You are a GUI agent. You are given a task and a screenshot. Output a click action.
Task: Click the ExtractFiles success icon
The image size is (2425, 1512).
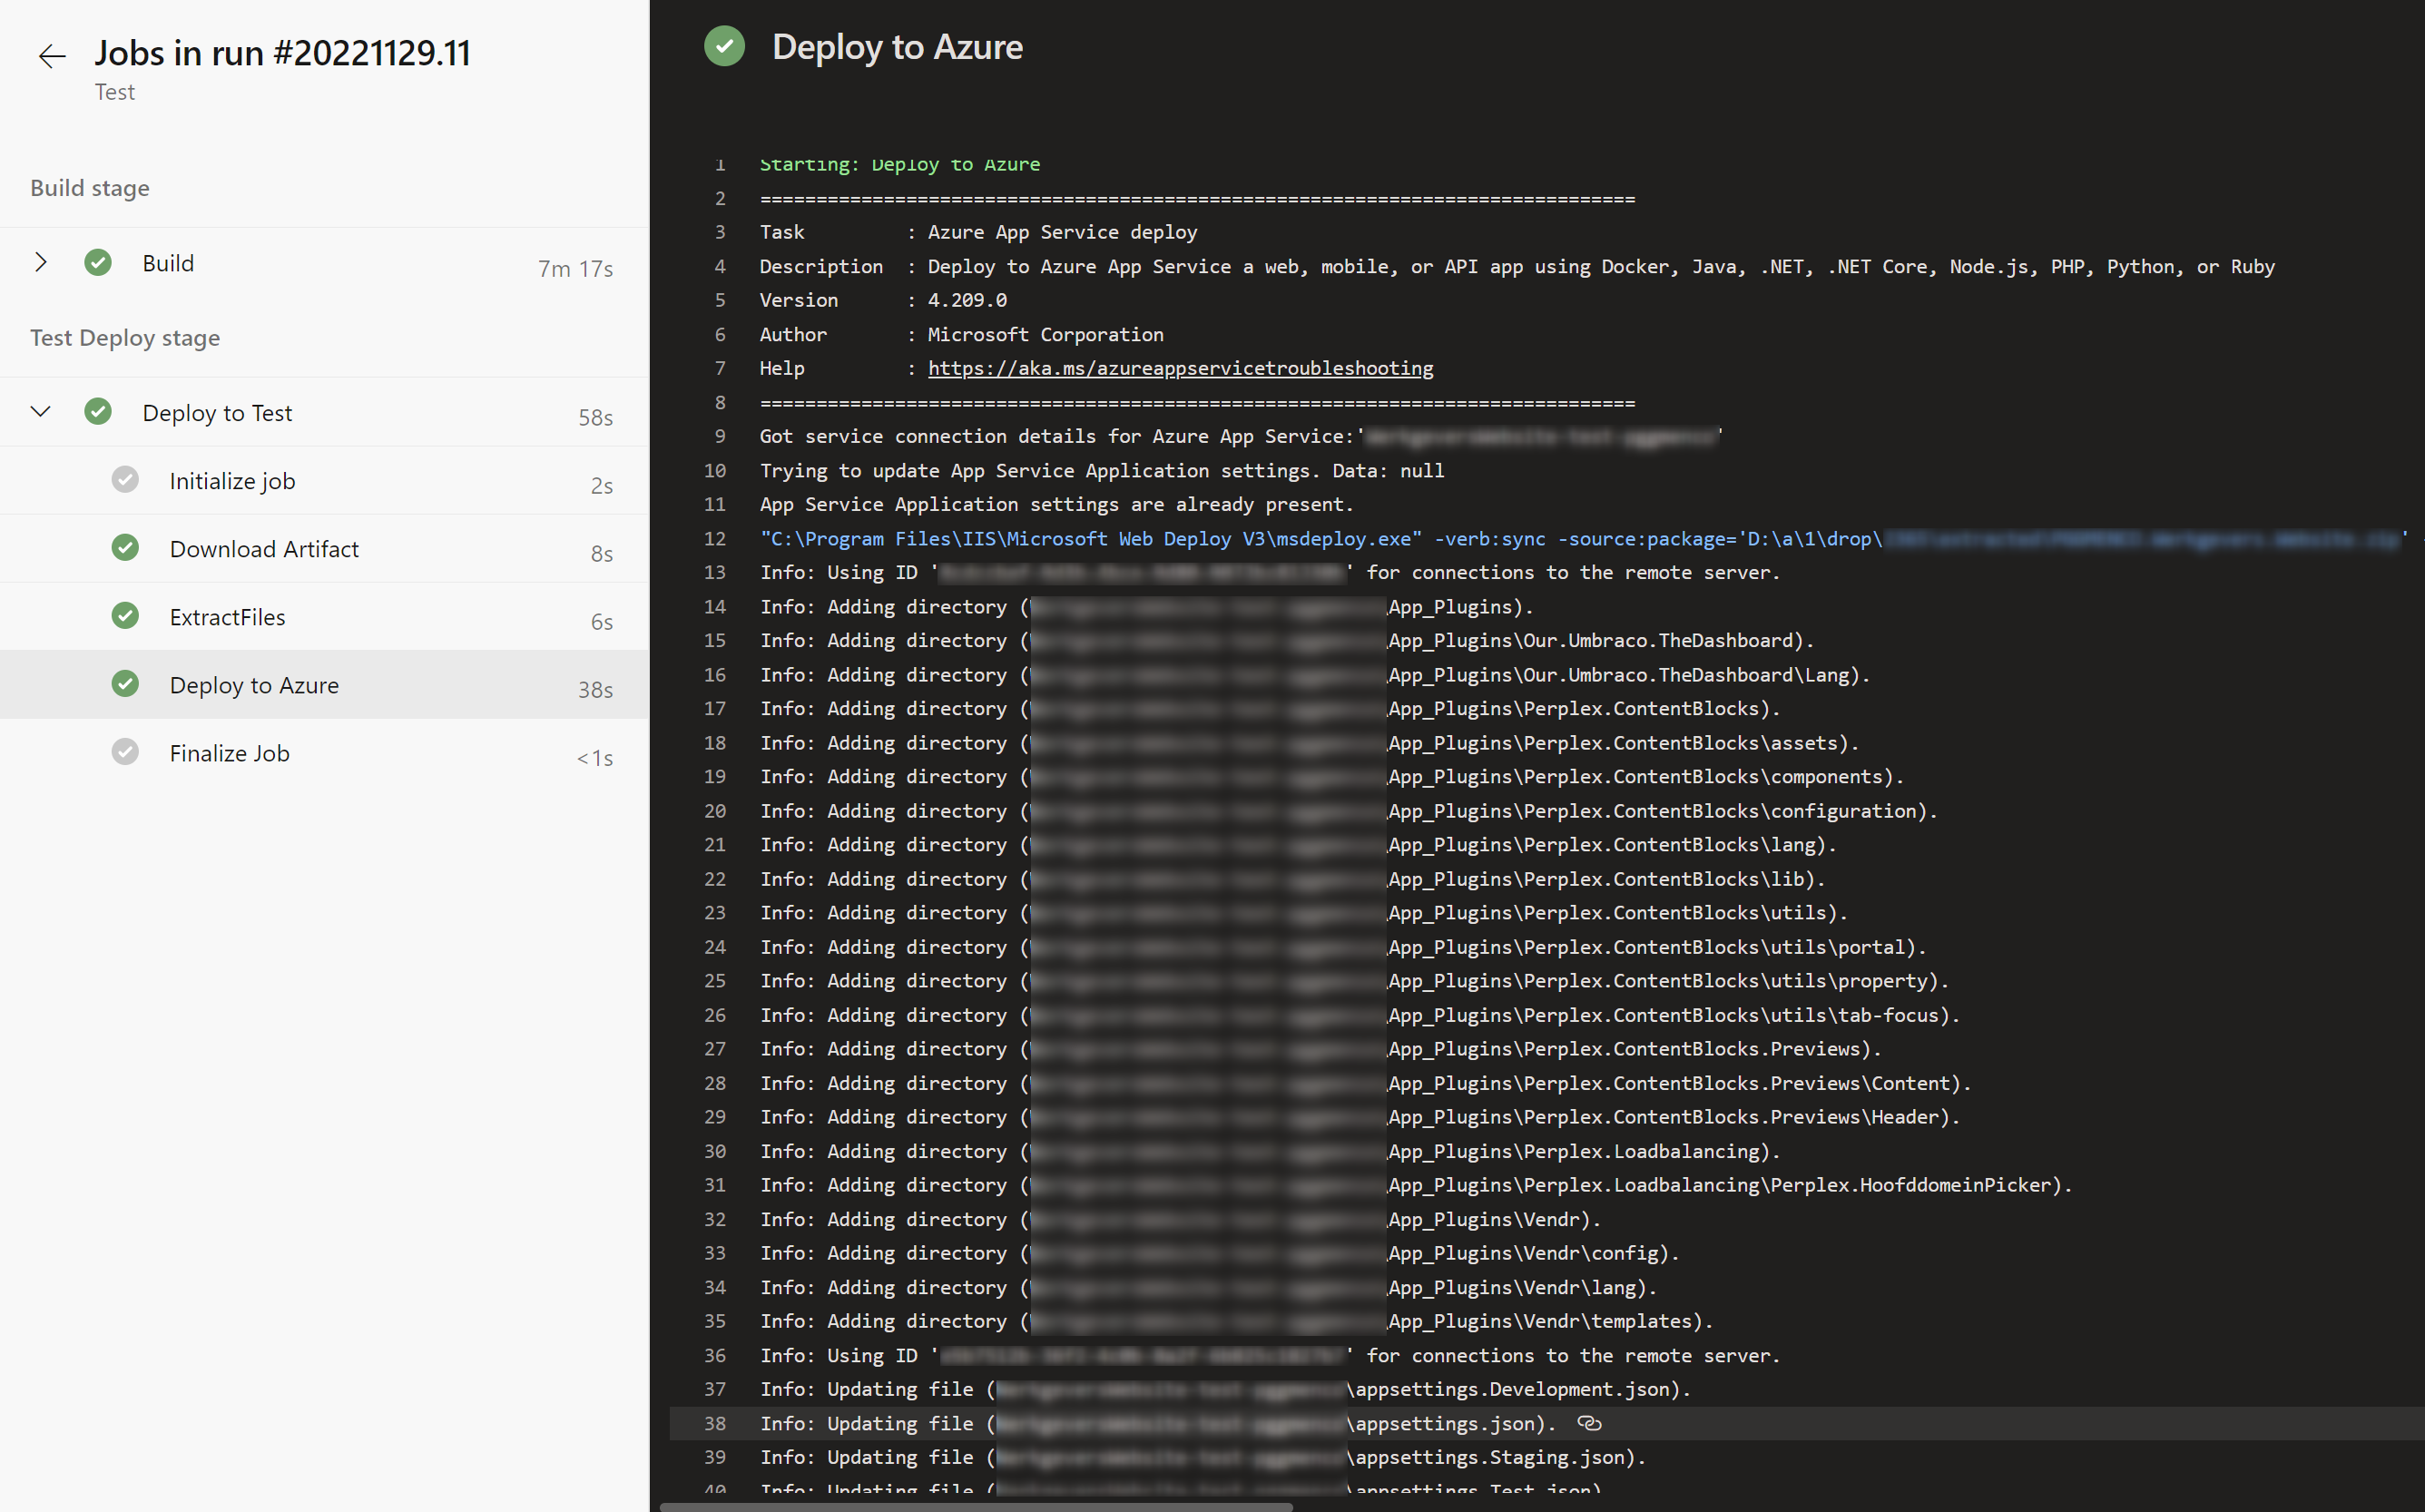coord(125,616)
